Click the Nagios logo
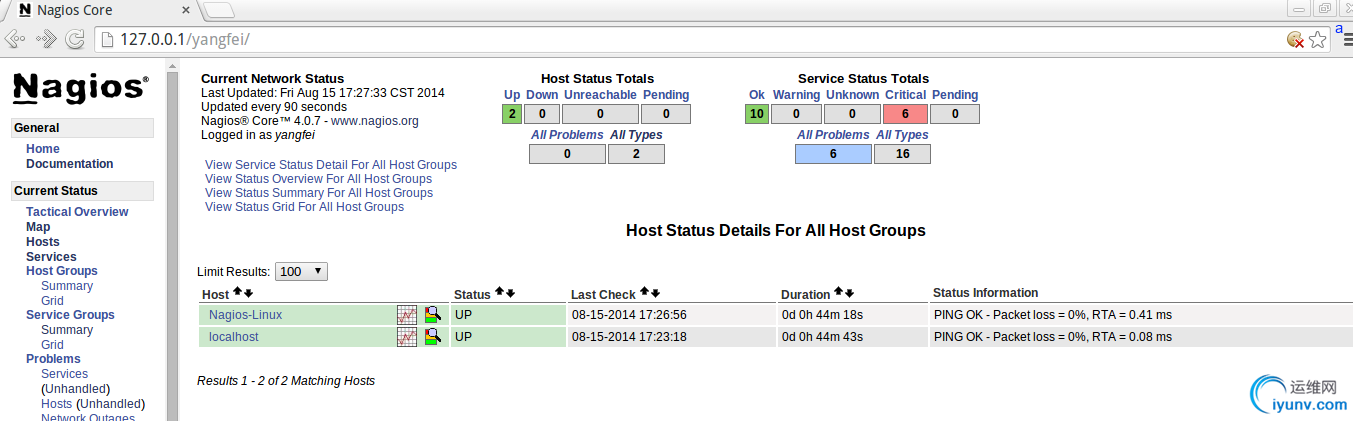The width and height of the screenshot is (1353, 421). coord(81,88)
